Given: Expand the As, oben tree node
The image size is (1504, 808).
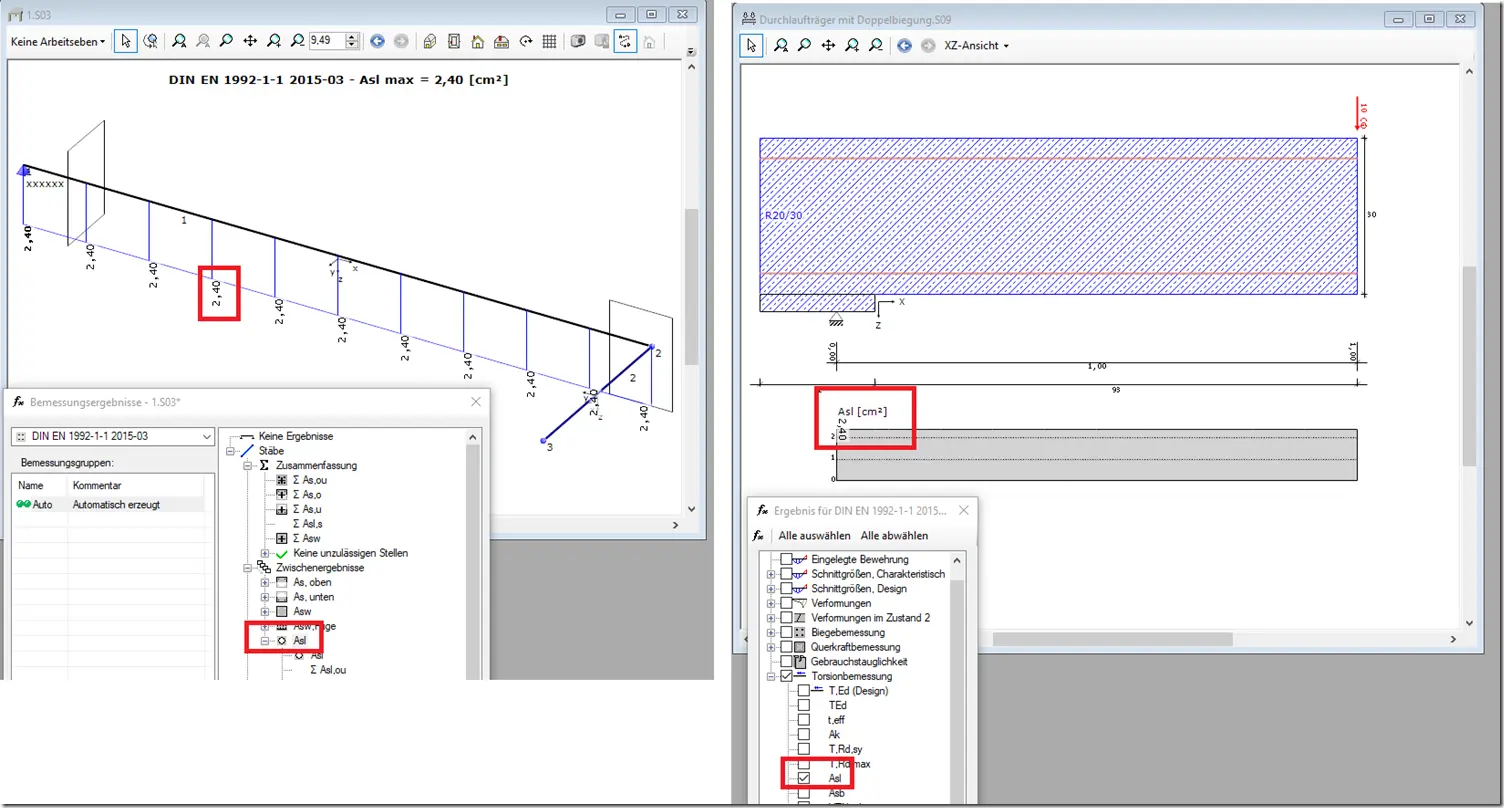Looking at the screenshot, I should click(x=265, y=583).
